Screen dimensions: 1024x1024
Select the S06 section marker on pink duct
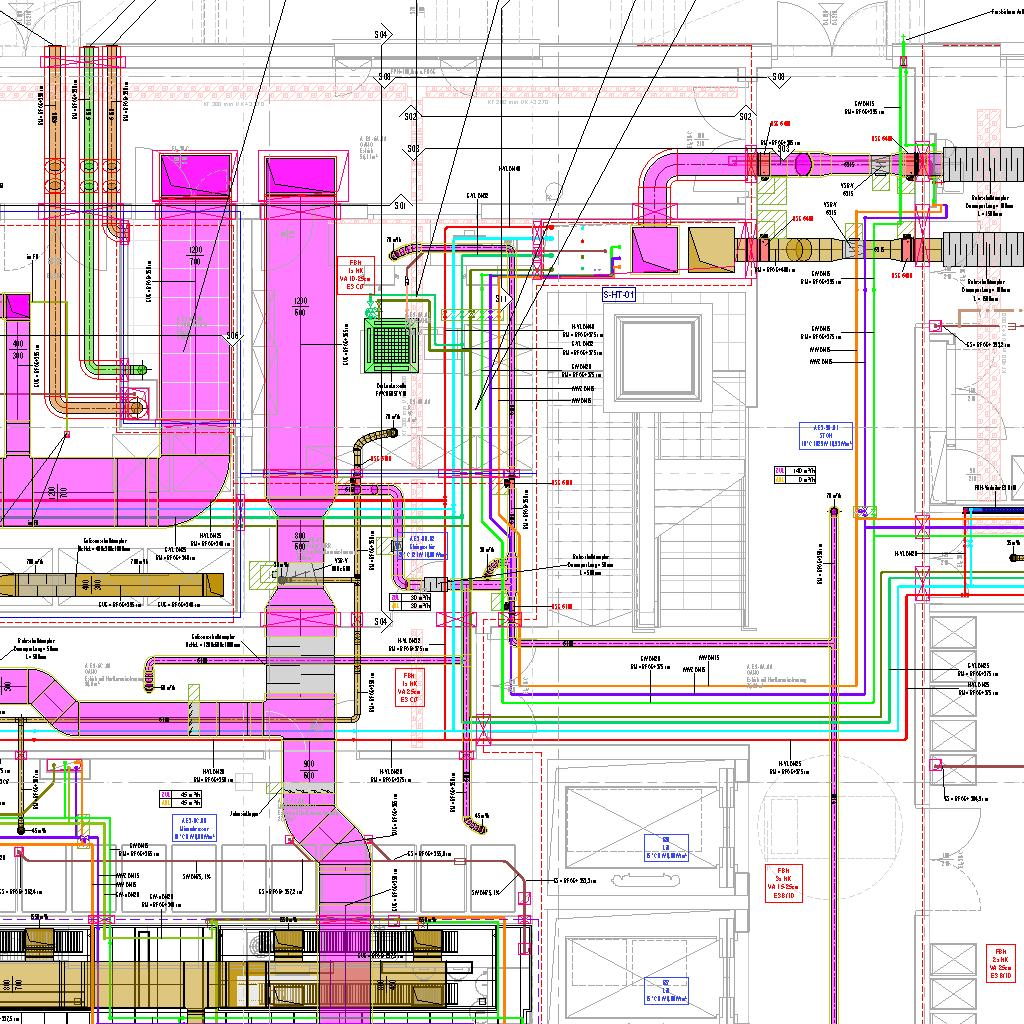coord(232,336)
